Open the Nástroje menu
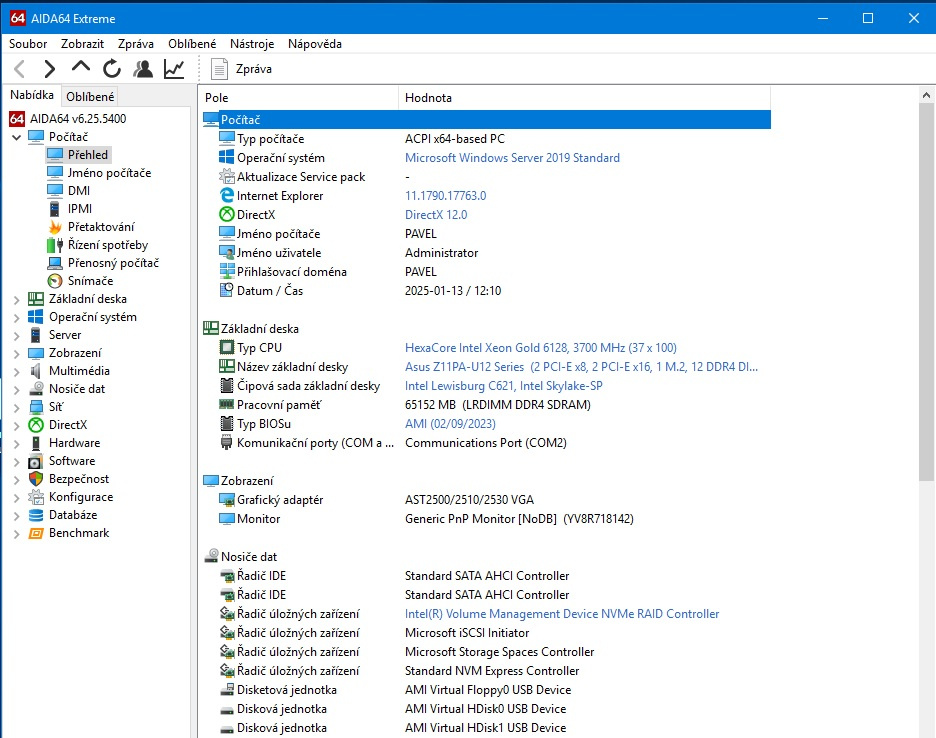 (252, 44)
